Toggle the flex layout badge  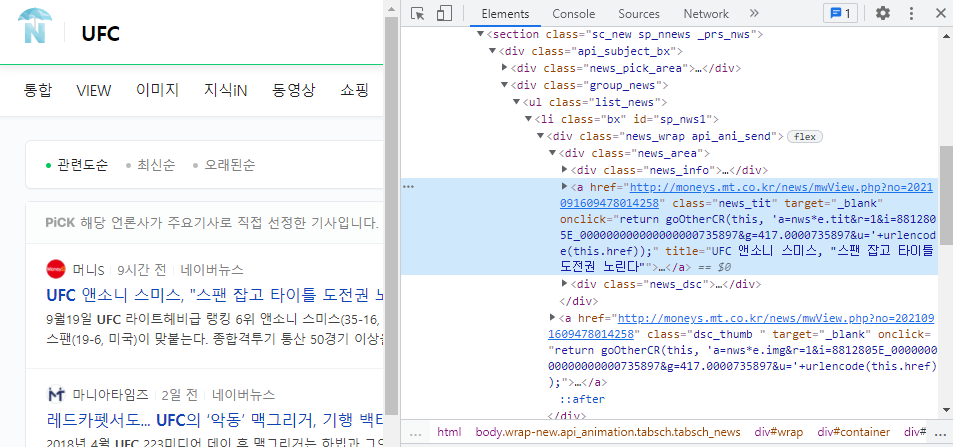point(805,137)
